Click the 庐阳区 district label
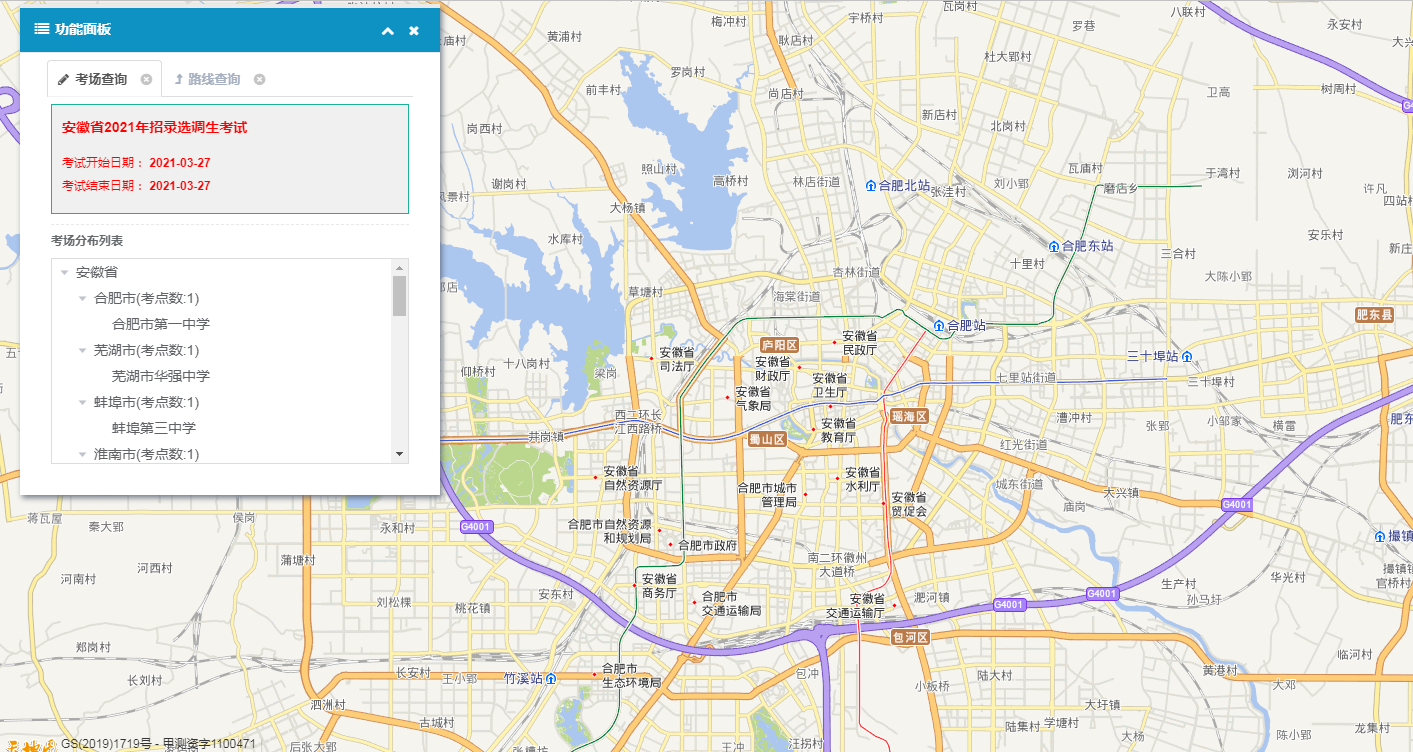Viewport: 1413px width, 752px height. [779, 345]
